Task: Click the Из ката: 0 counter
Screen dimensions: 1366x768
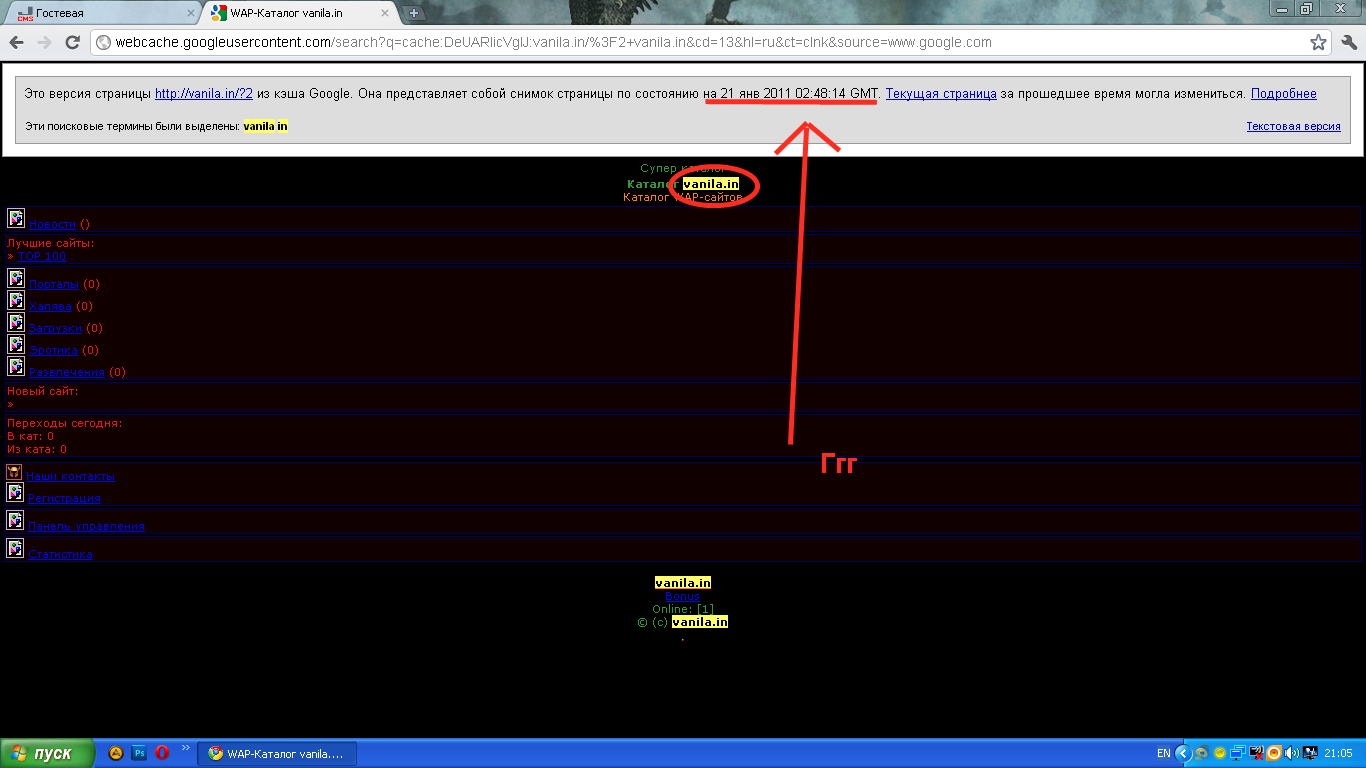Action: click(x=37, y=450)
